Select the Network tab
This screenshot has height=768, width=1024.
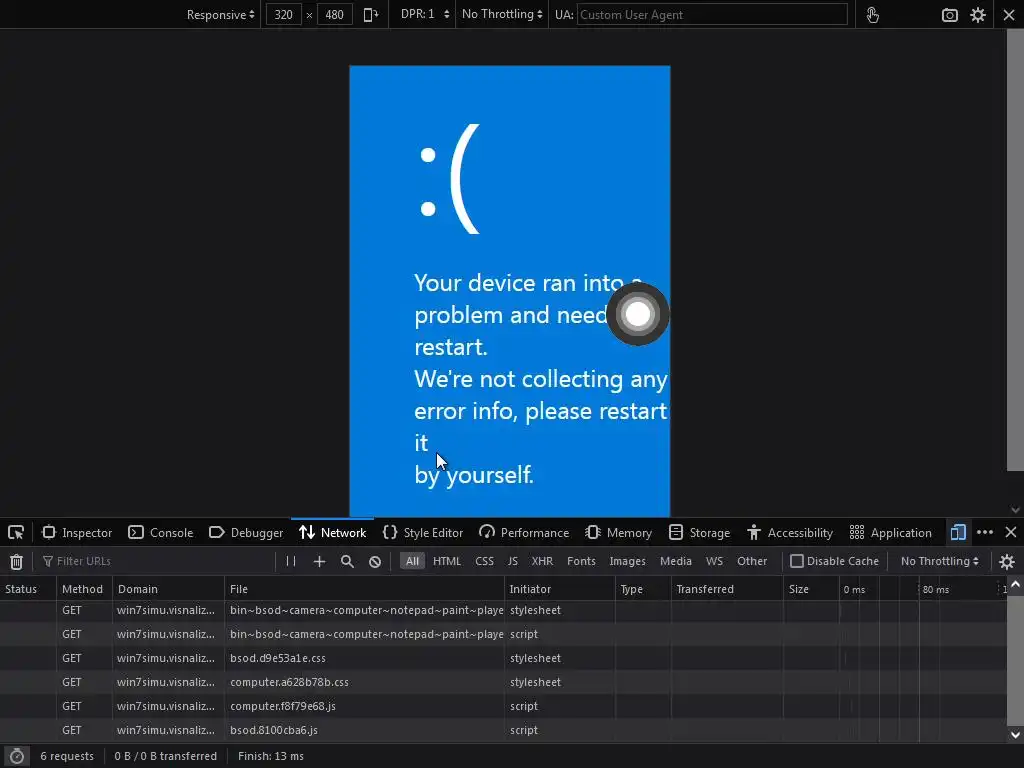click(x=332, y=533)
